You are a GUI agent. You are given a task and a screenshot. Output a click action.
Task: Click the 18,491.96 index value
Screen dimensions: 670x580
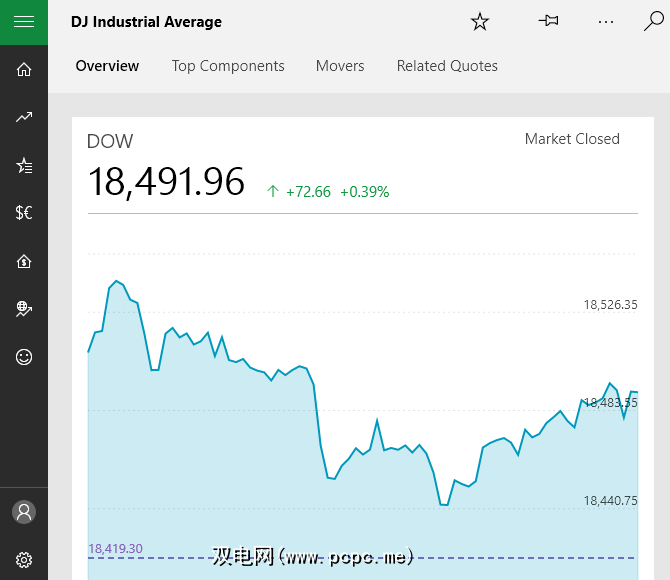pyautogui.click(x=166, y=182)
